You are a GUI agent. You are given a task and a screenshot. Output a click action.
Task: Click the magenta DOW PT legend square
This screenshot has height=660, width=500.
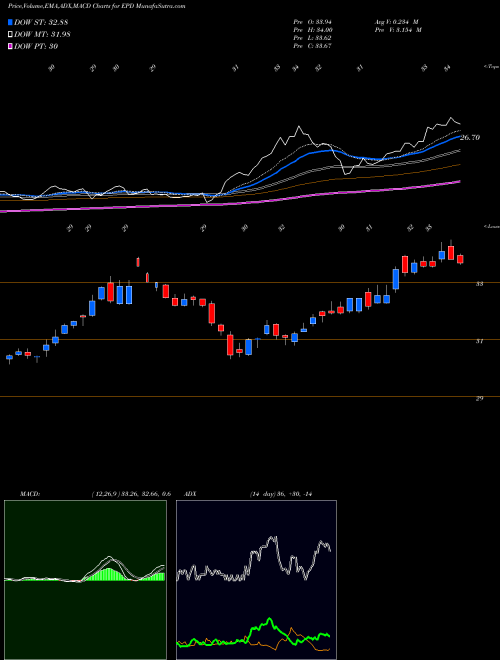10,46
